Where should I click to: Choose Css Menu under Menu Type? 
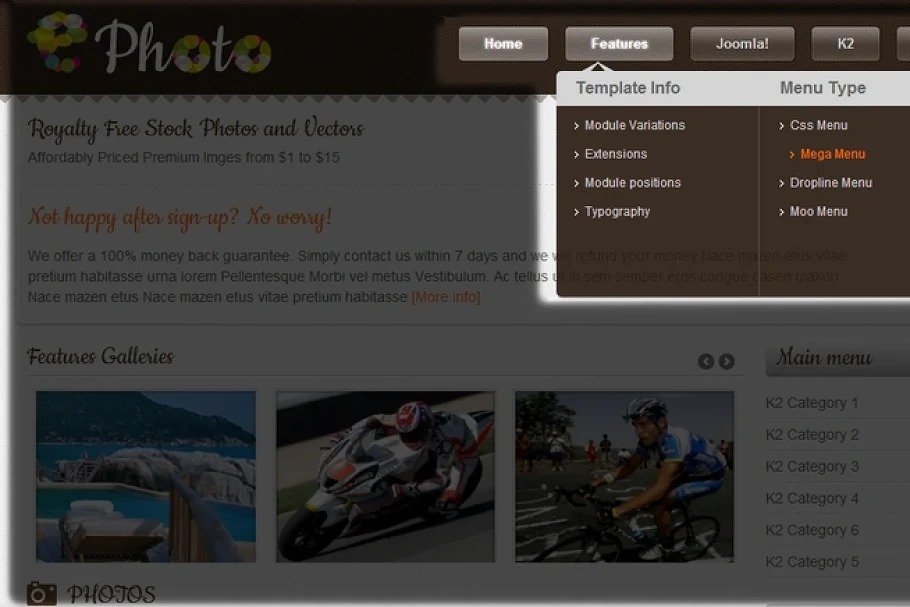(818, 125)
